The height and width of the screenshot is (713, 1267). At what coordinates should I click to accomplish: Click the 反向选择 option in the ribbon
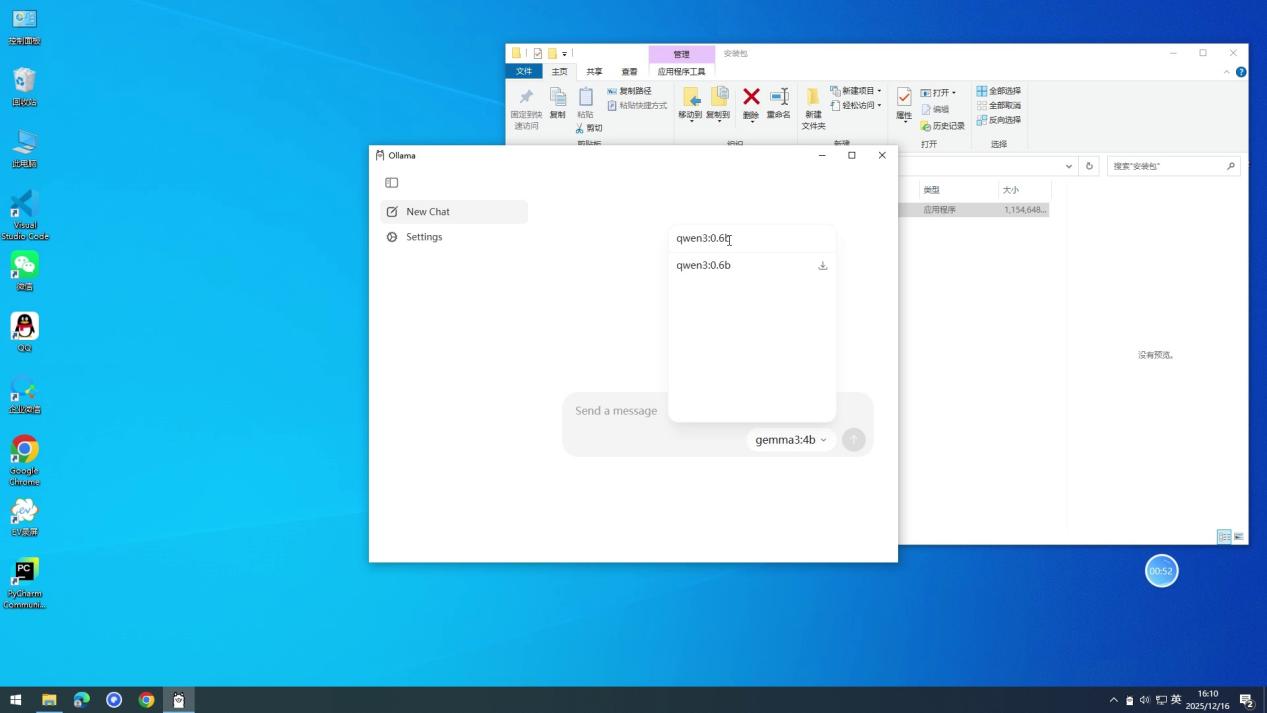(x=999, y=120)
